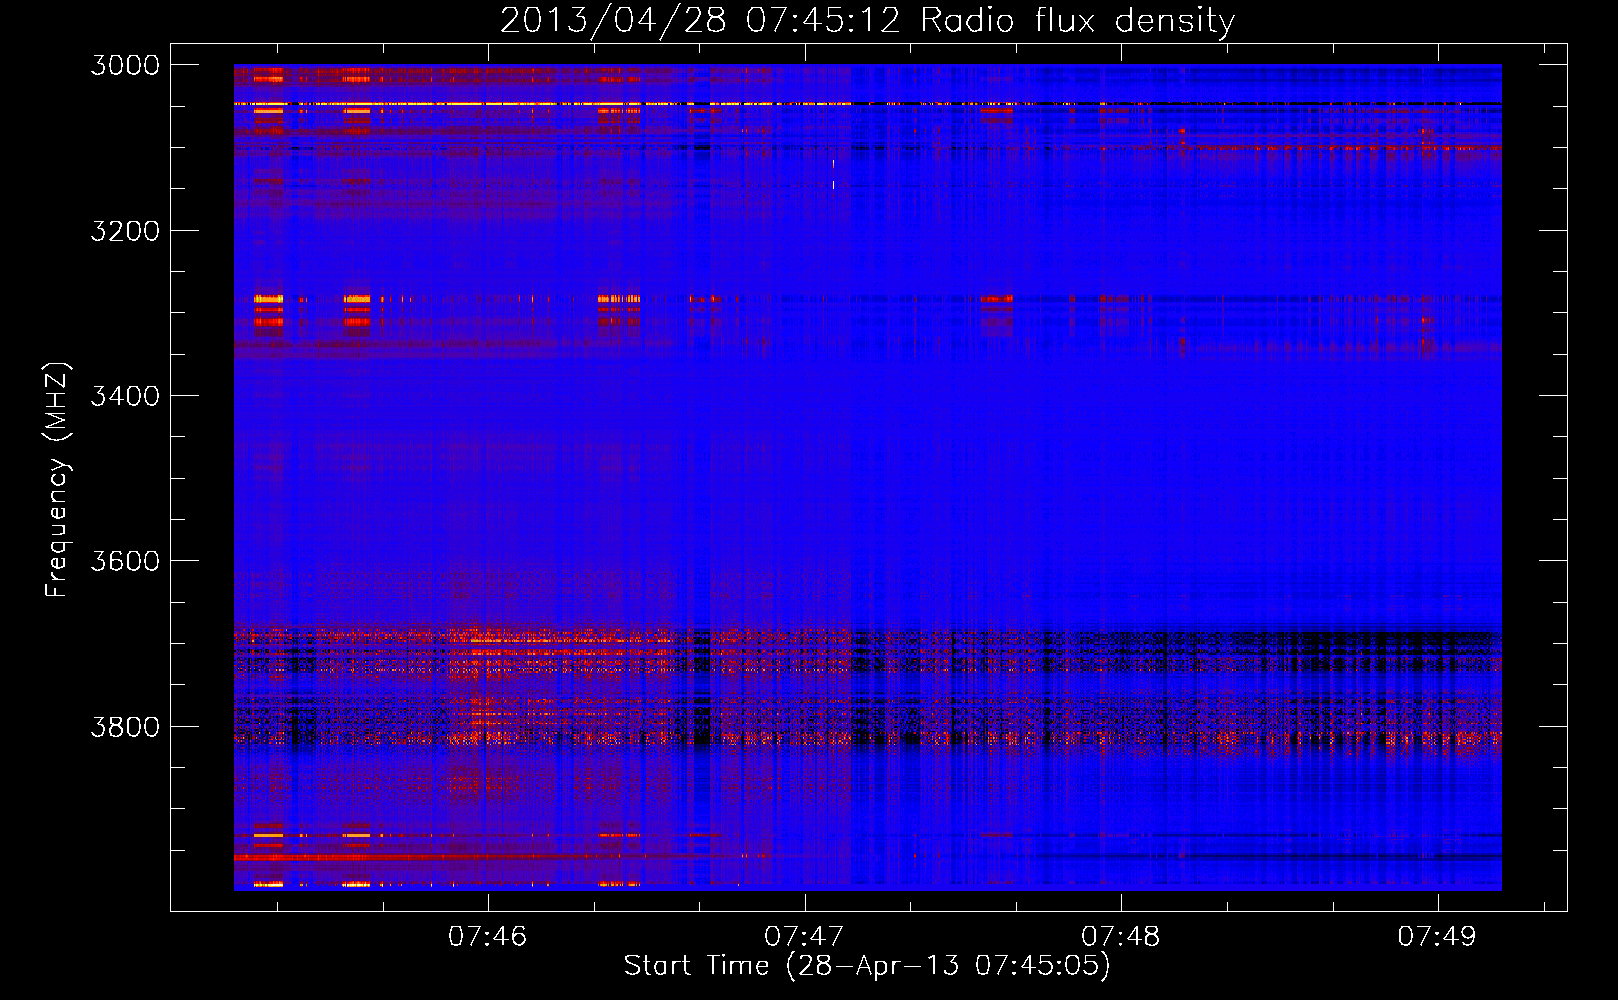Screen dimensions: 1618x1000
Task: Select the 3200 frequency axis label
Action: [125, 231]
